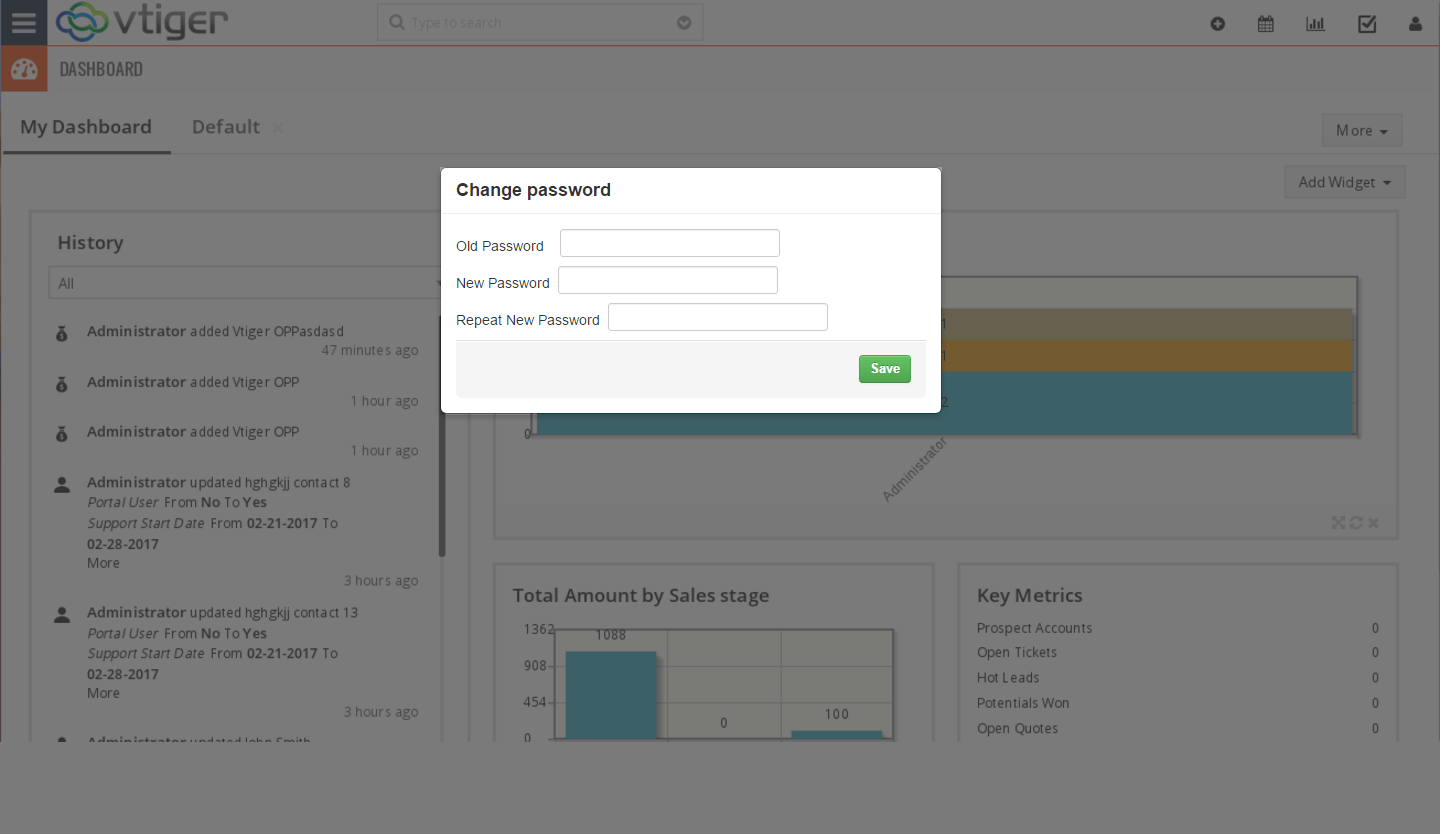Screen dimensions: 1440x834
Task: Expand More on the contact 8 update
Action: (x=103, y=562)
